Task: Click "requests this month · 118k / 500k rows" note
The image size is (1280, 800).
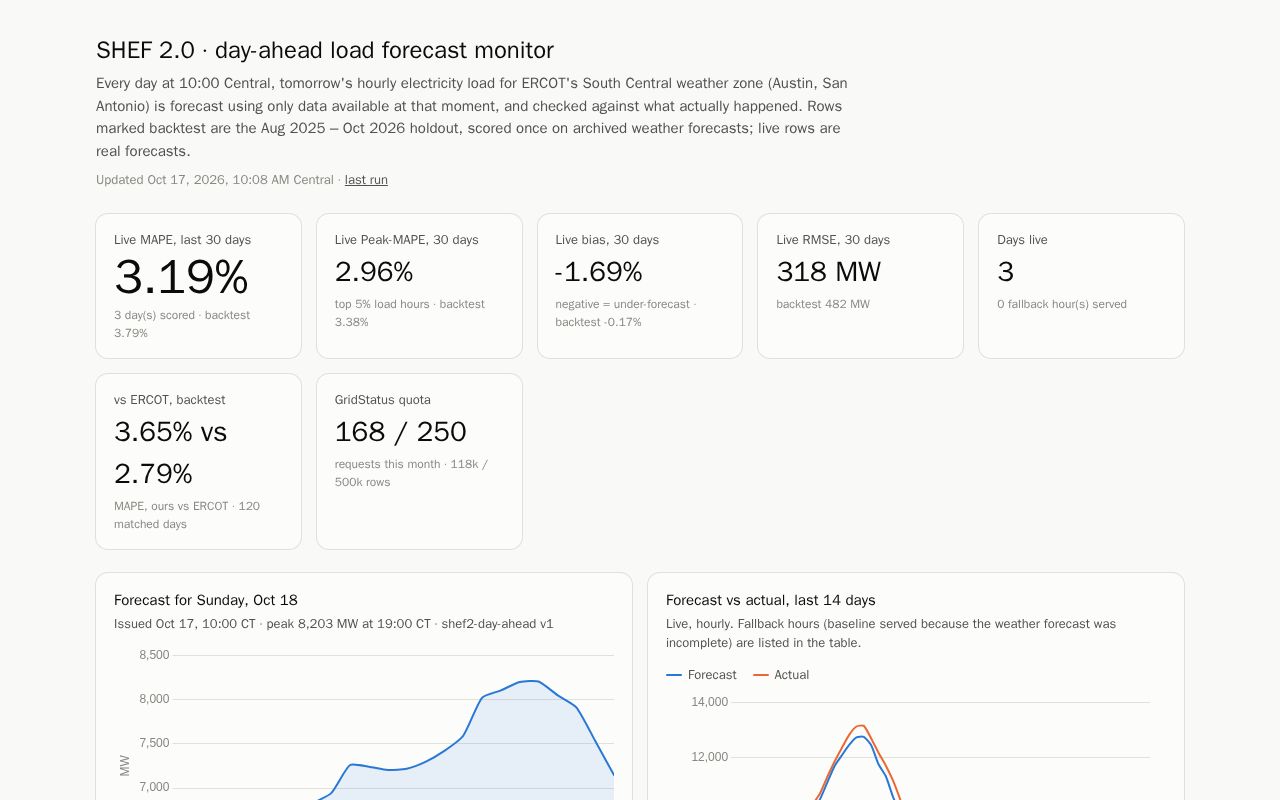Action: coord(411,473)
